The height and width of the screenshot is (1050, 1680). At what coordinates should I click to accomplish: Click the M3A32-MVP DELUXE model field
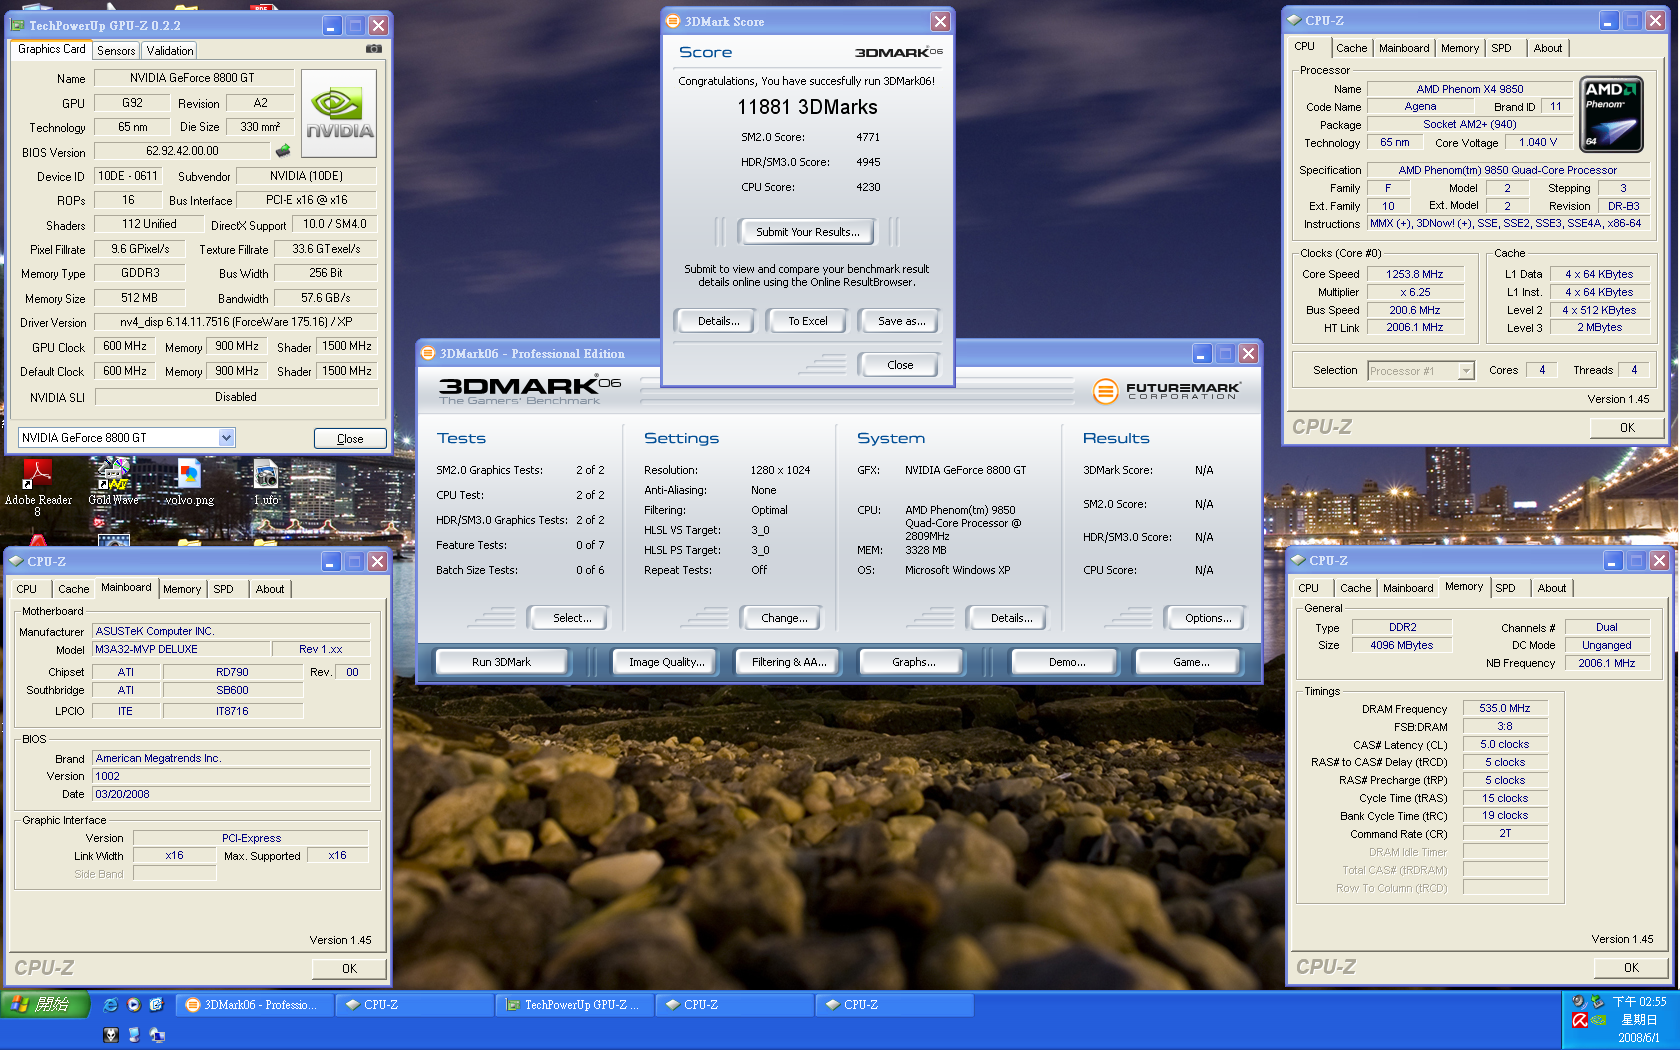pos(182,649)
